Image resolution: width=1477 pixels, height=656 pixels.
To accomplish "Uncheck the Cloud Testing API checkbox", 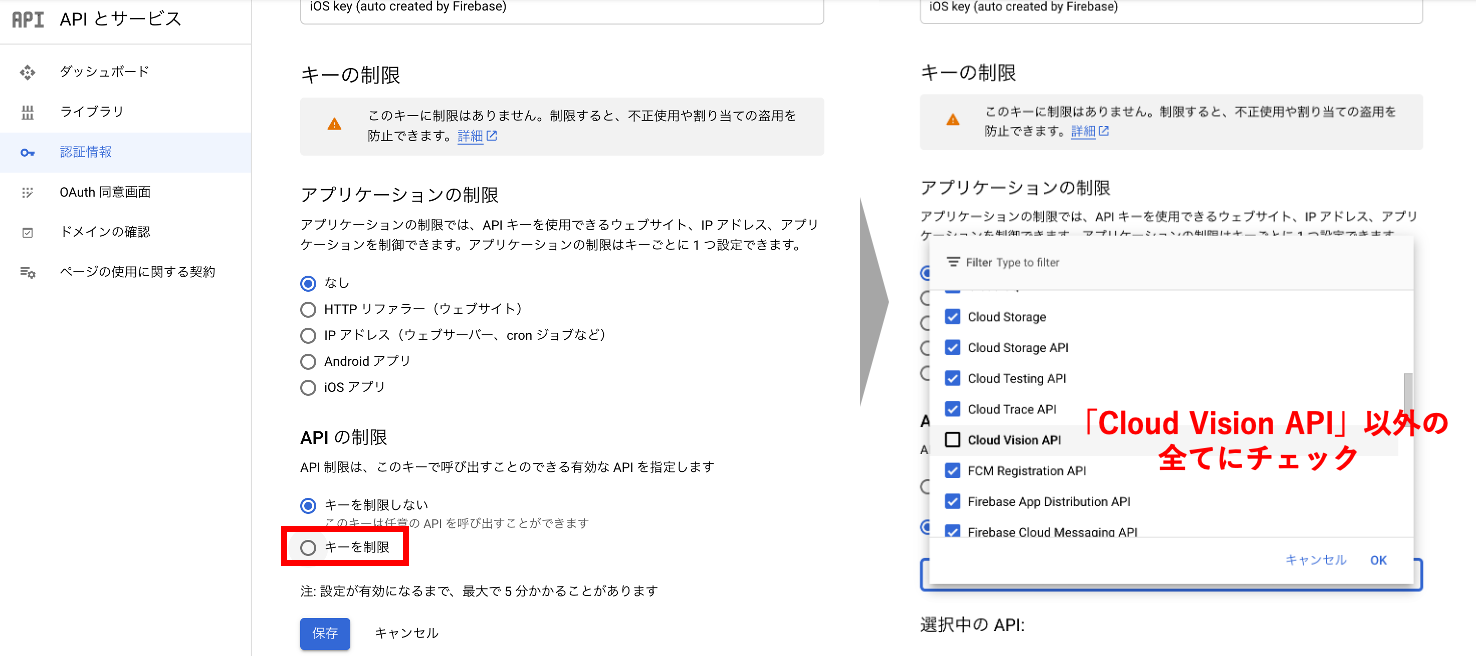I will (952, 379).
